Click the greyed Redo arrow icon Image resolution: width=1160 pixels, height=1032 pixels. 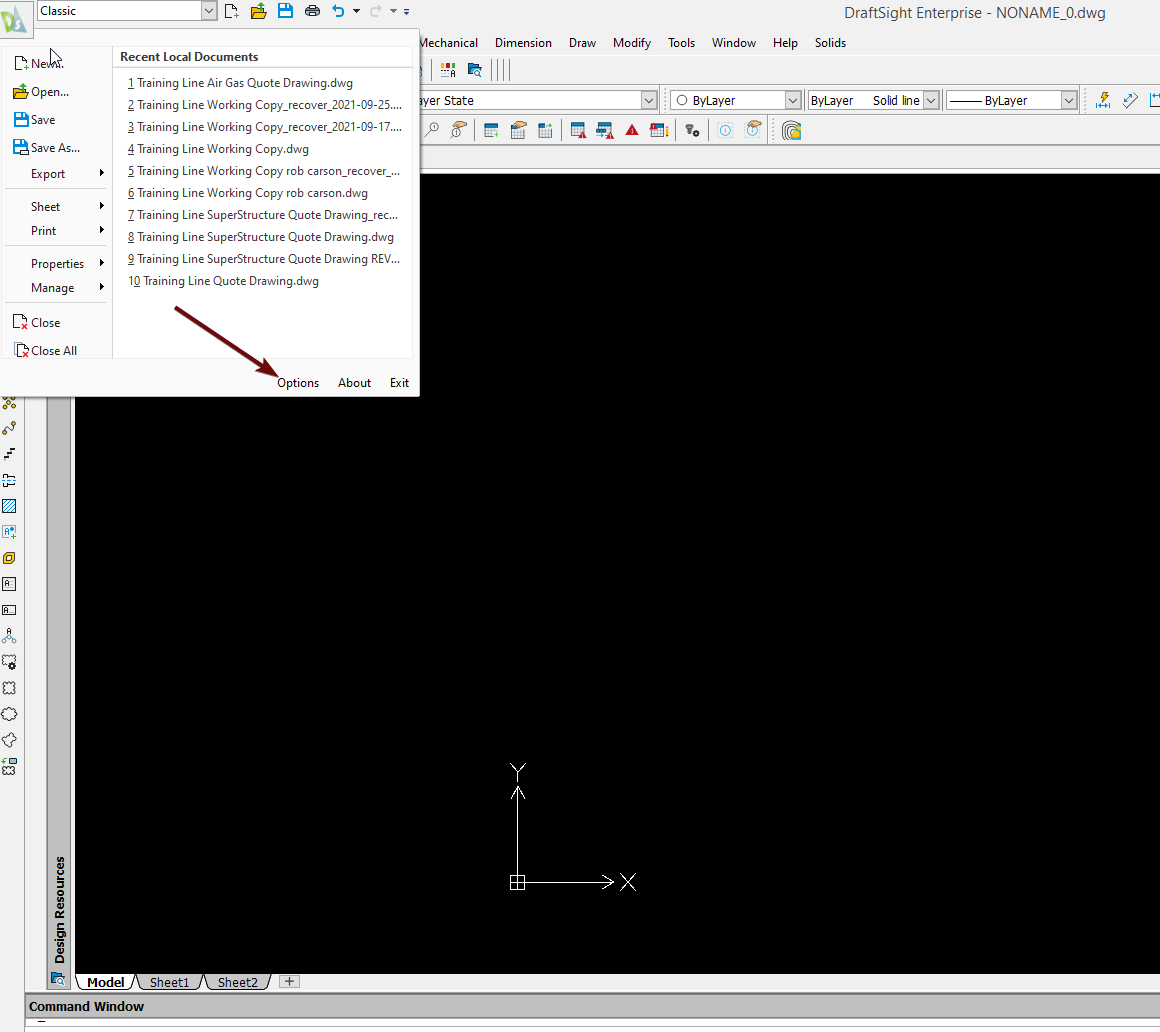tap(375, 11)
